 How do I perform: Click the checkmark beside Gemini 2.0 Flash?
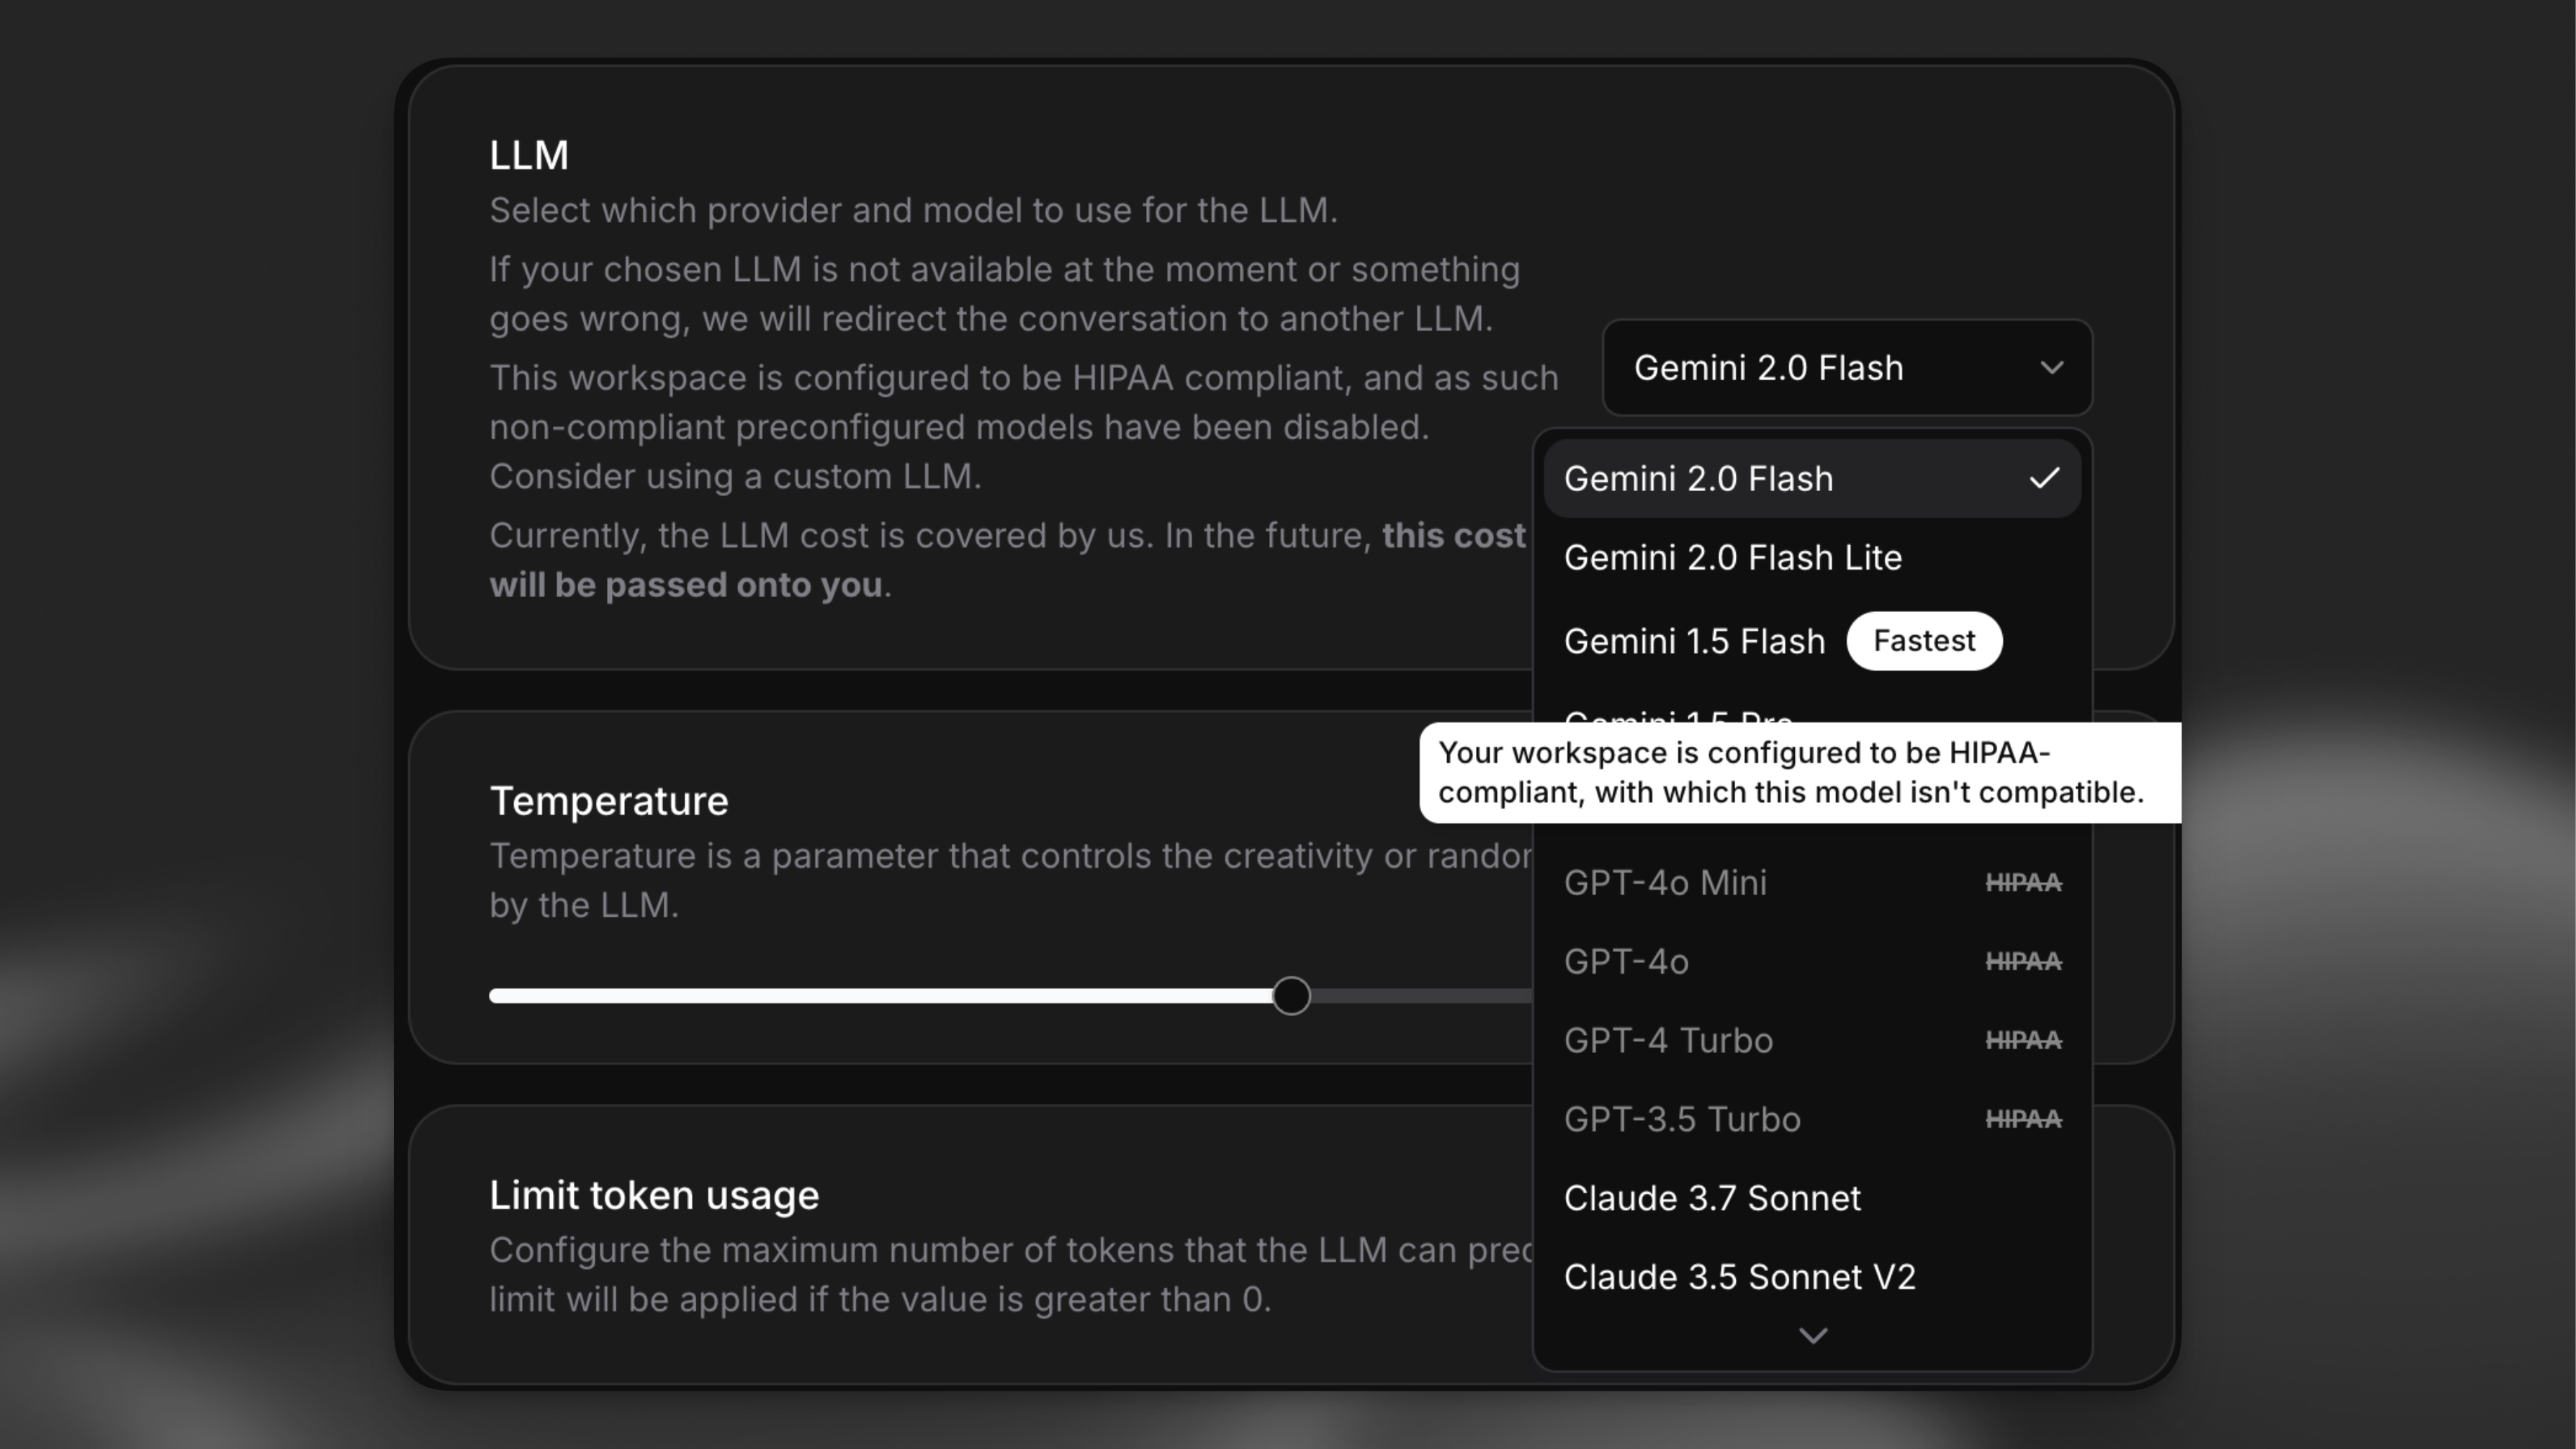point(2045,478)
